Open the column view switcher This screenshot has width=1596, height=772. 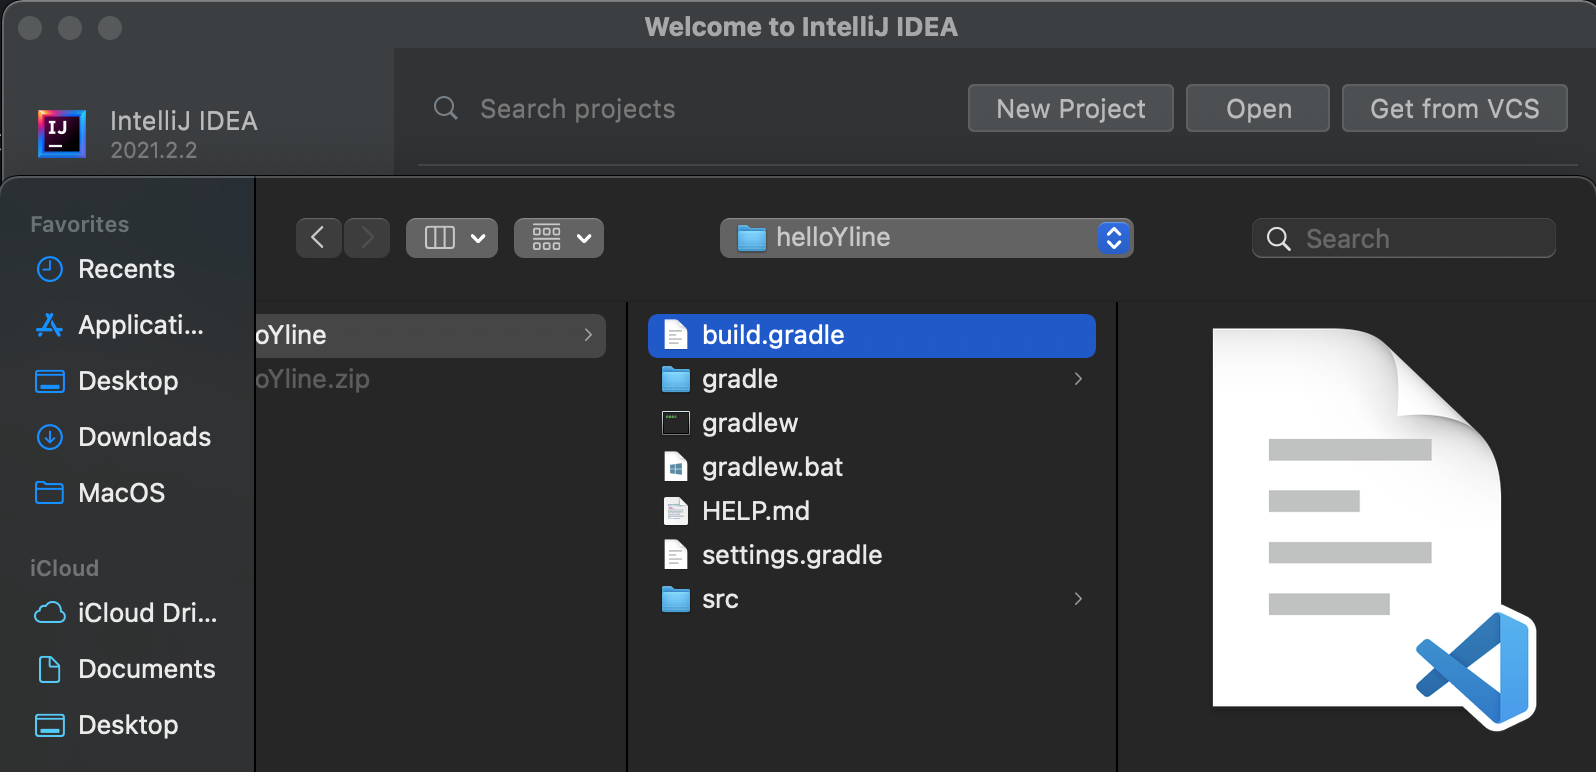(x=452, y=238)
